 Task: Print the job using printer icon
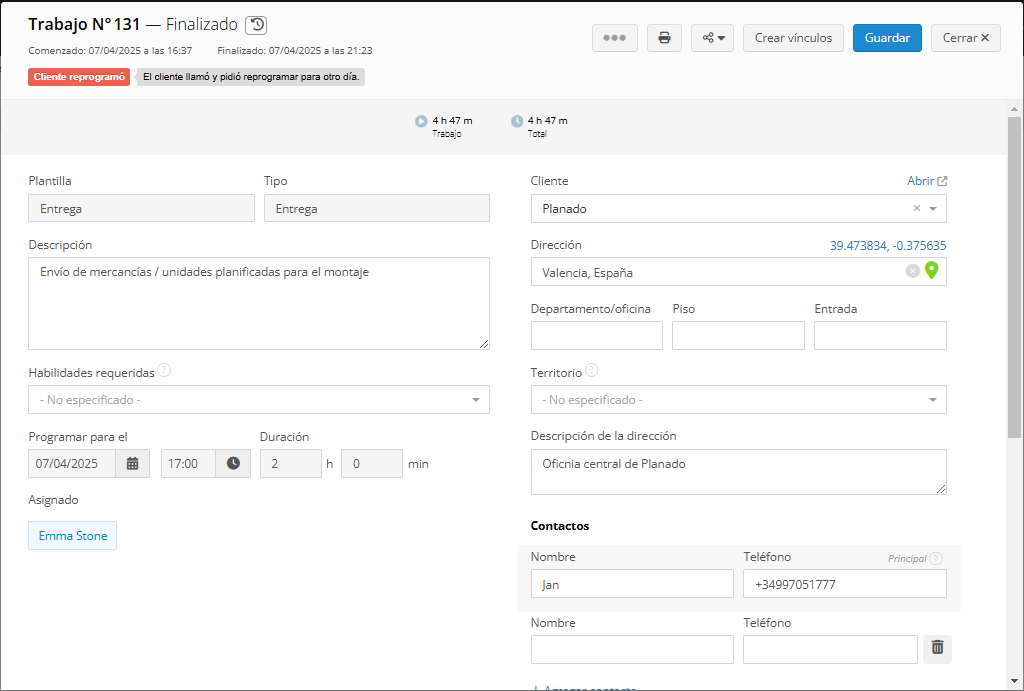click(x=664, y=38)
